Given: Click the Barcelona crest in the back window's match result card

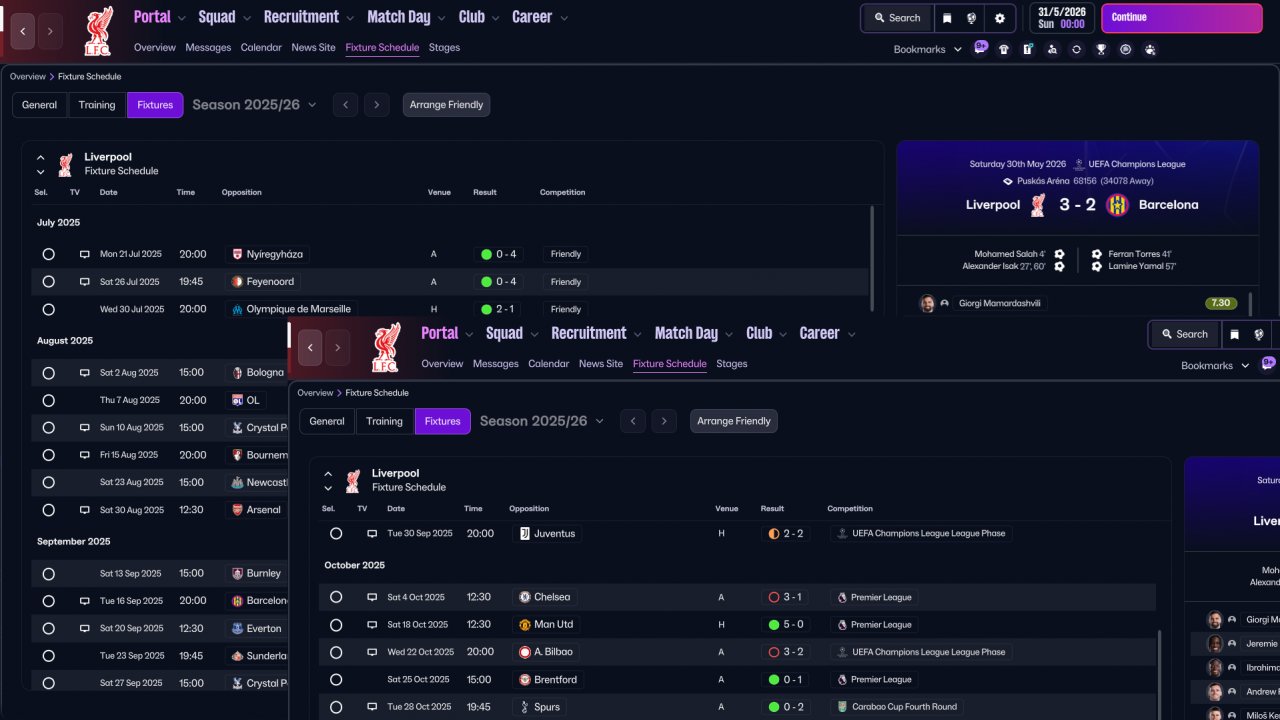Looking at the screenshot, I should point(1117,205).
